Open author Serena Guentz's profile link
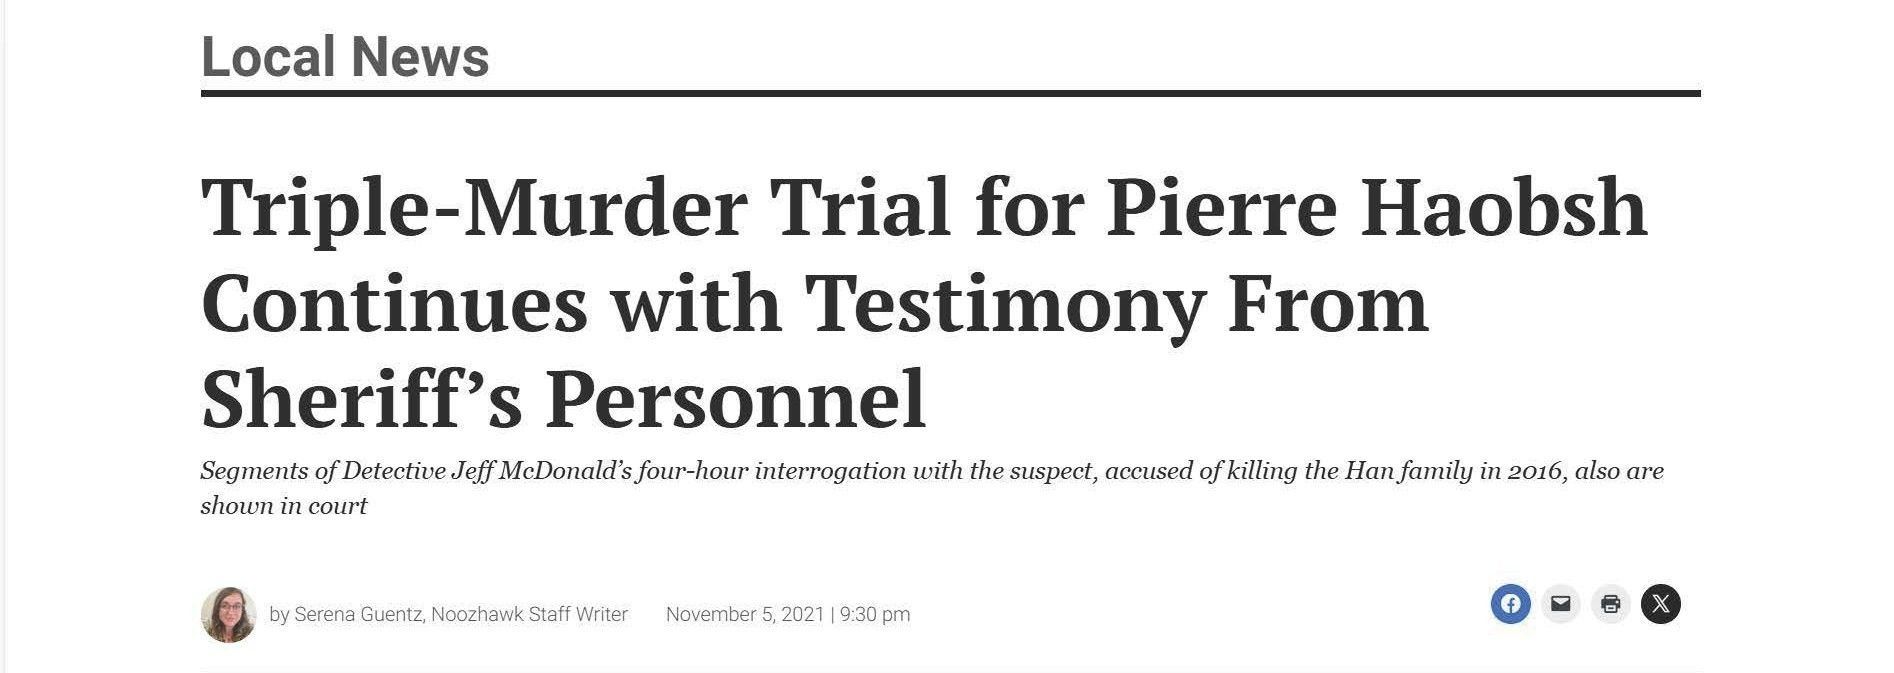Image resolution: width=1894 pixels, height=673 pixels. pyautogui.click(x=358, y=614)
